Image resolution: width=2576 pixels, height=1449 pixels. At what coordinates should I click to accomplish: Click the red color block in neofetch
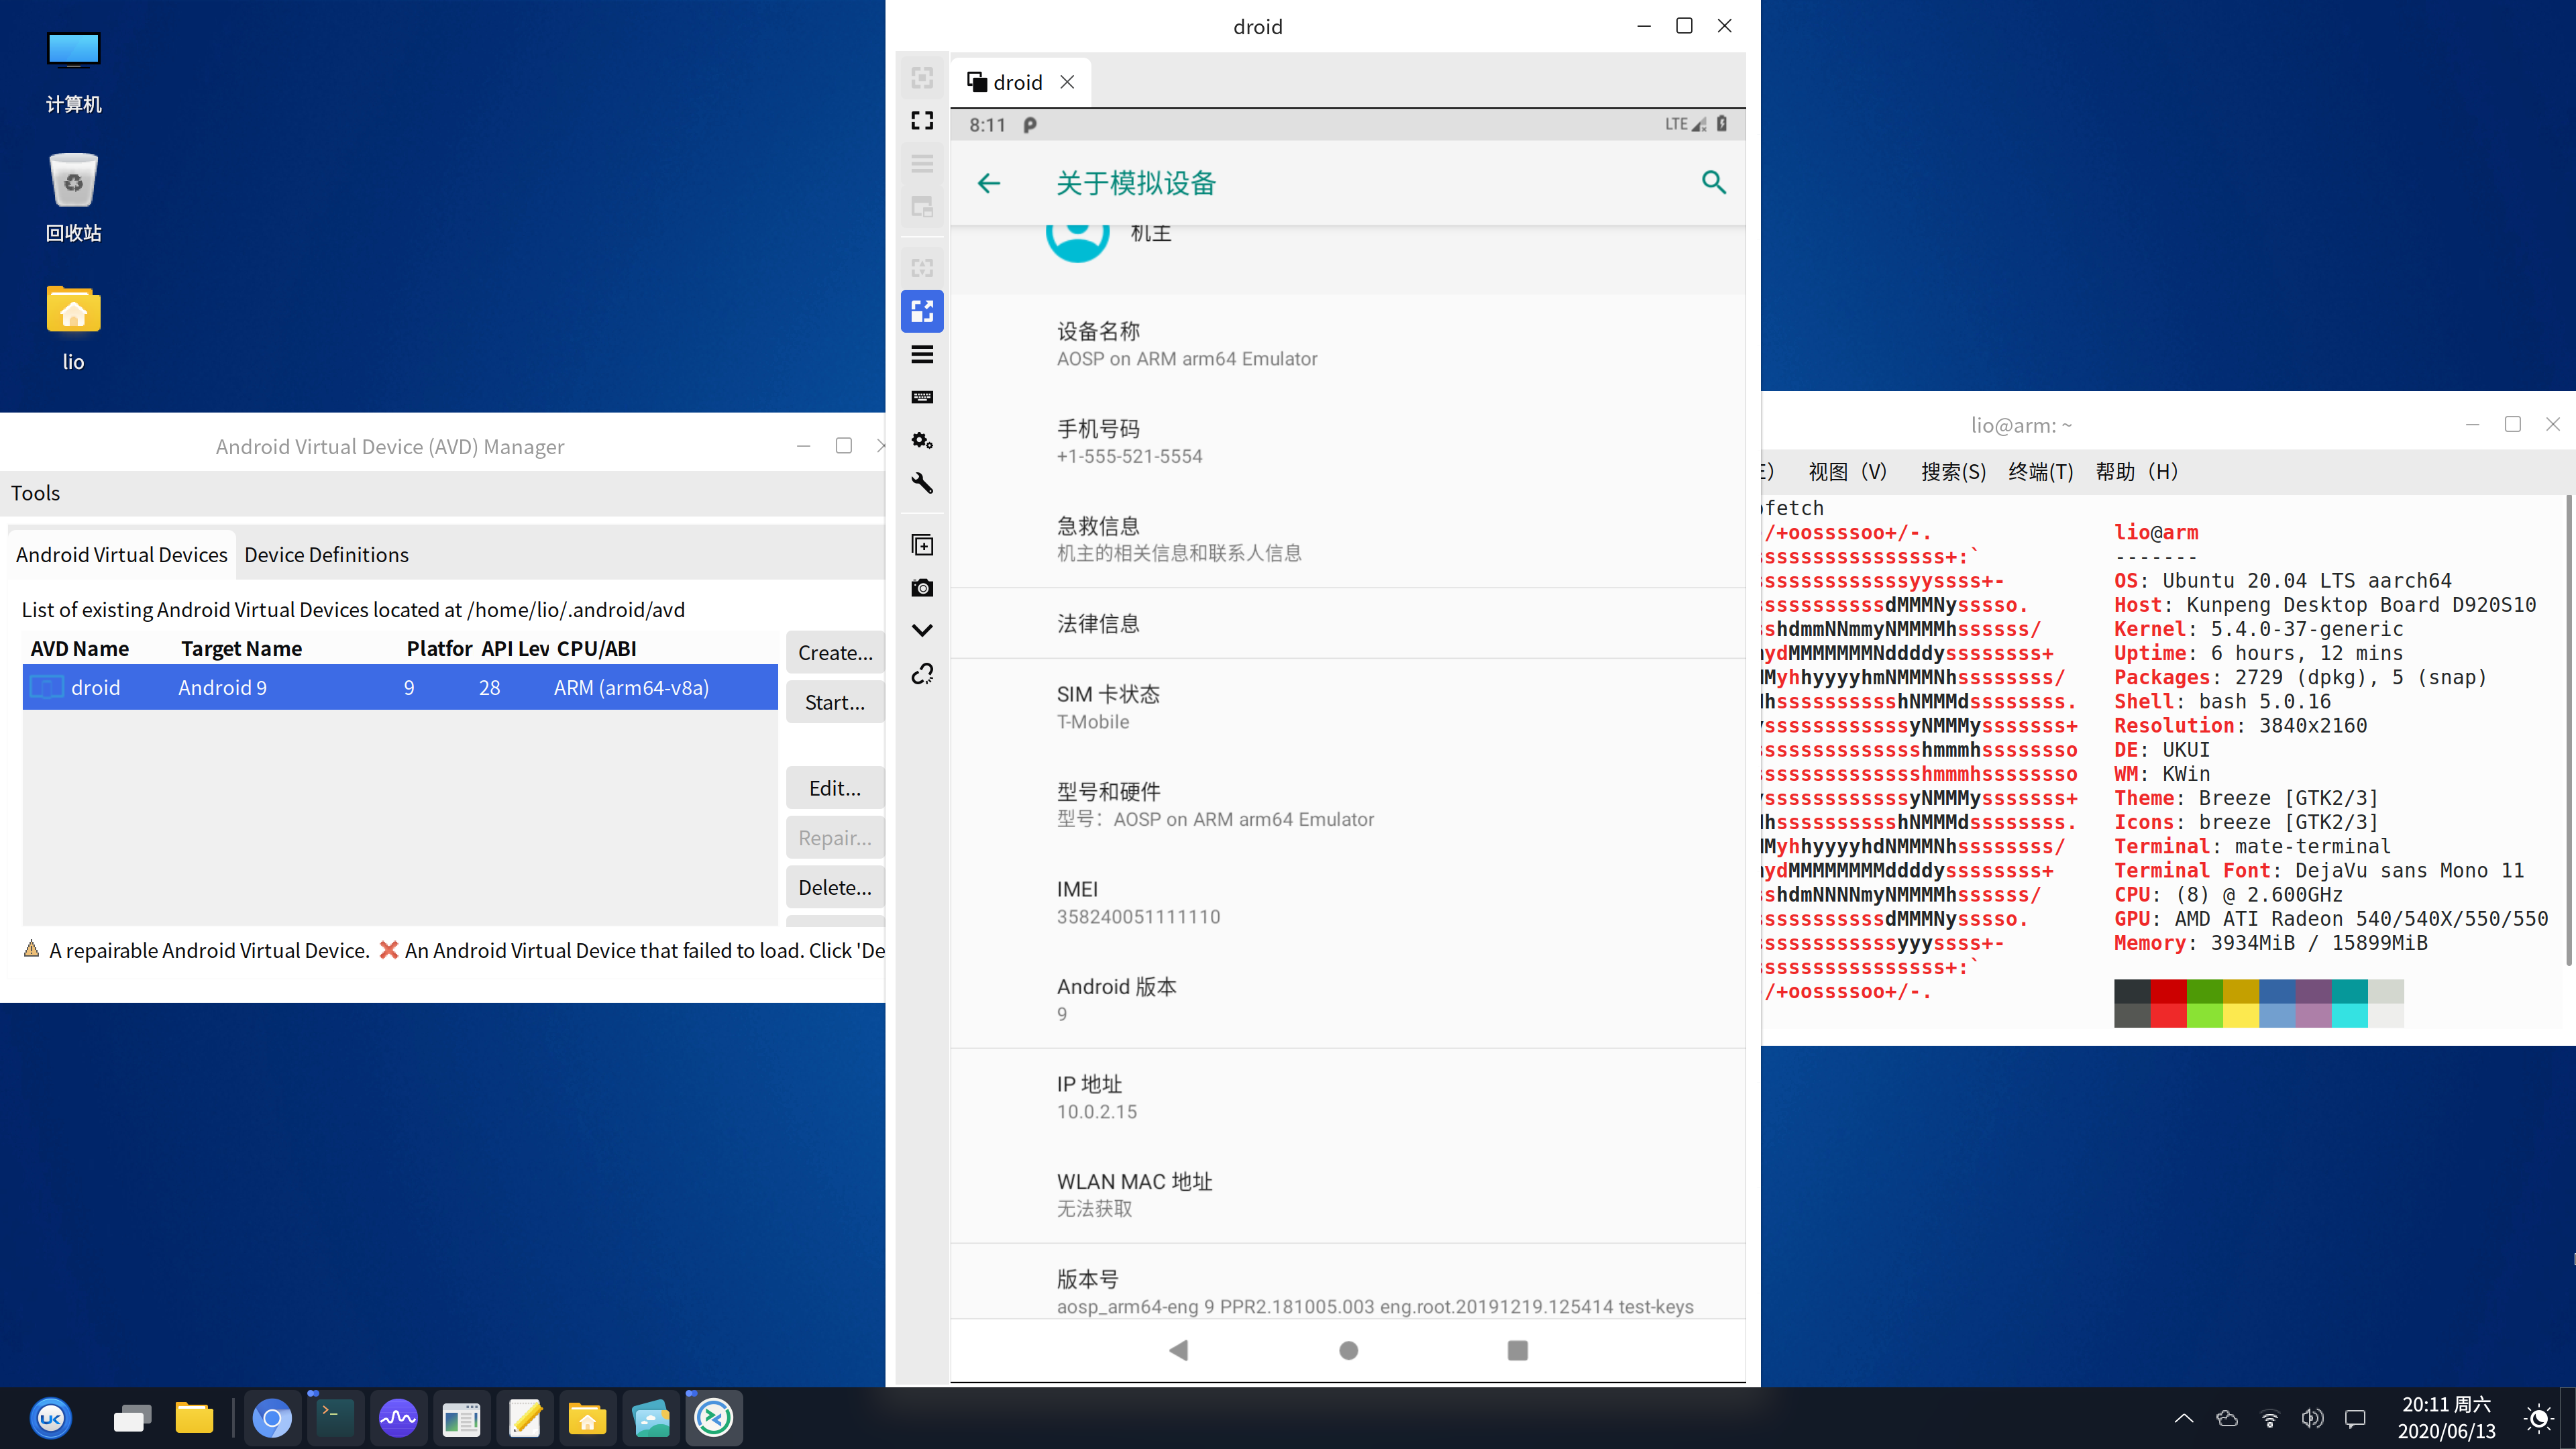coord(2168,991)
